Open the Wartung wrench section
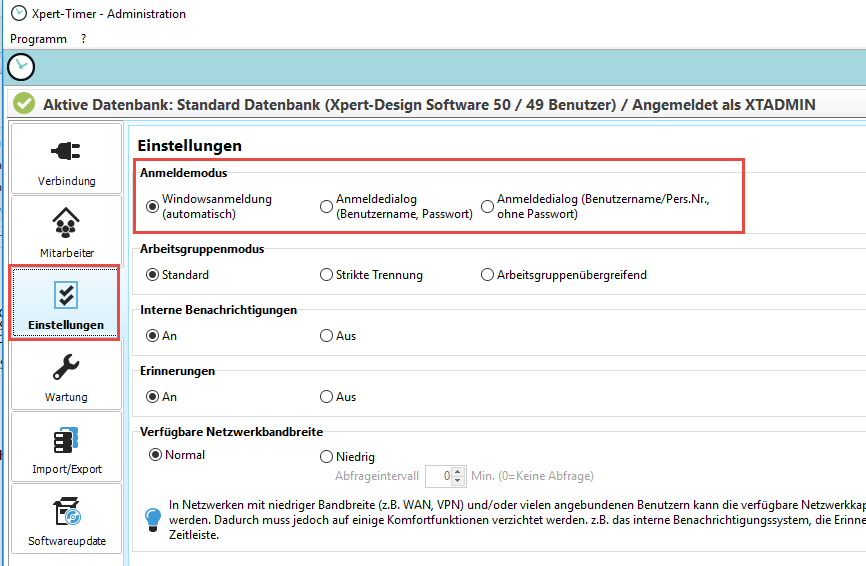The width and height of the screenshot is (866, 566). [x=66, y=375]
